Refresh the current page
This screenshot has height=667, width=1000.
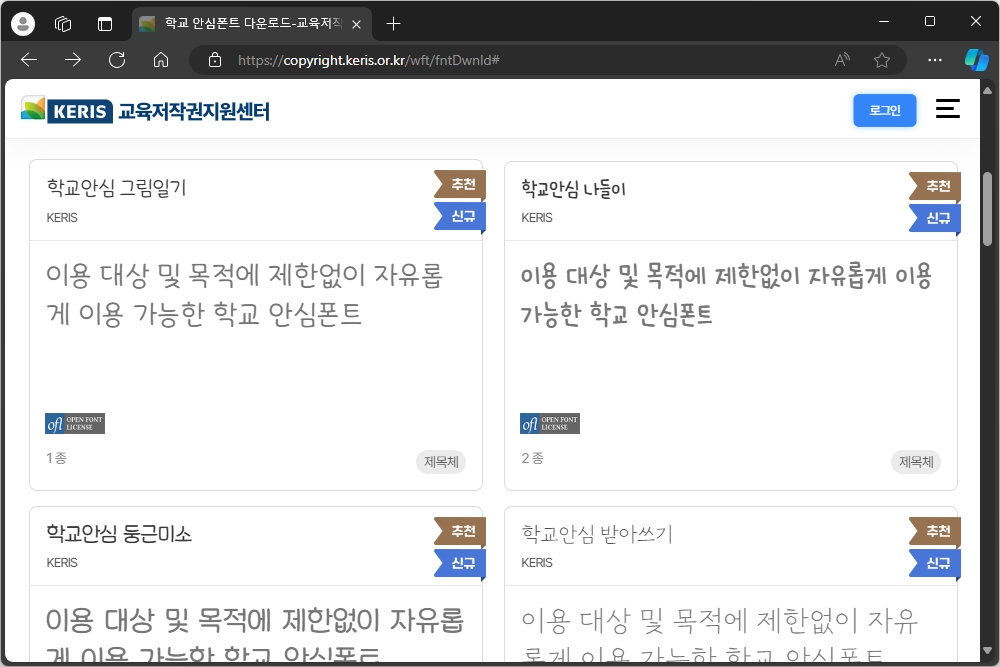coord(117,60)
